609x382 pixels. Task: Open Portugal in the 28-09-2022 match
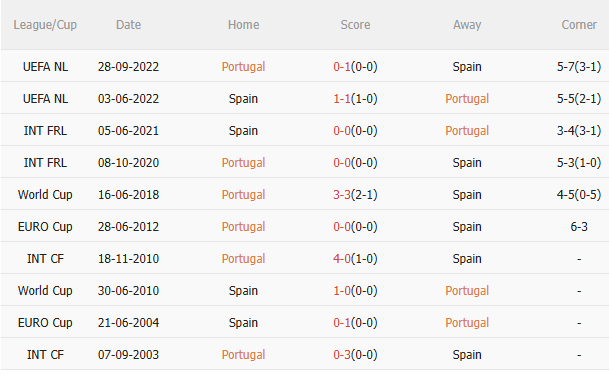244,67
